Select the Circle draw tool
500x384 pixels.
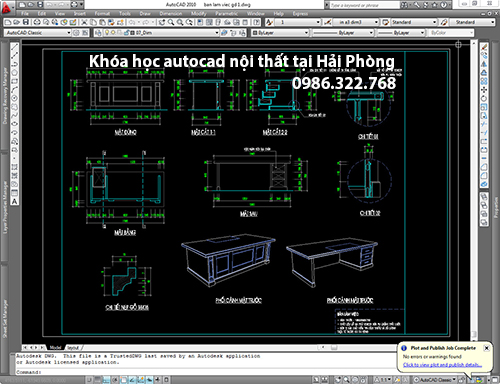(15, 98)
